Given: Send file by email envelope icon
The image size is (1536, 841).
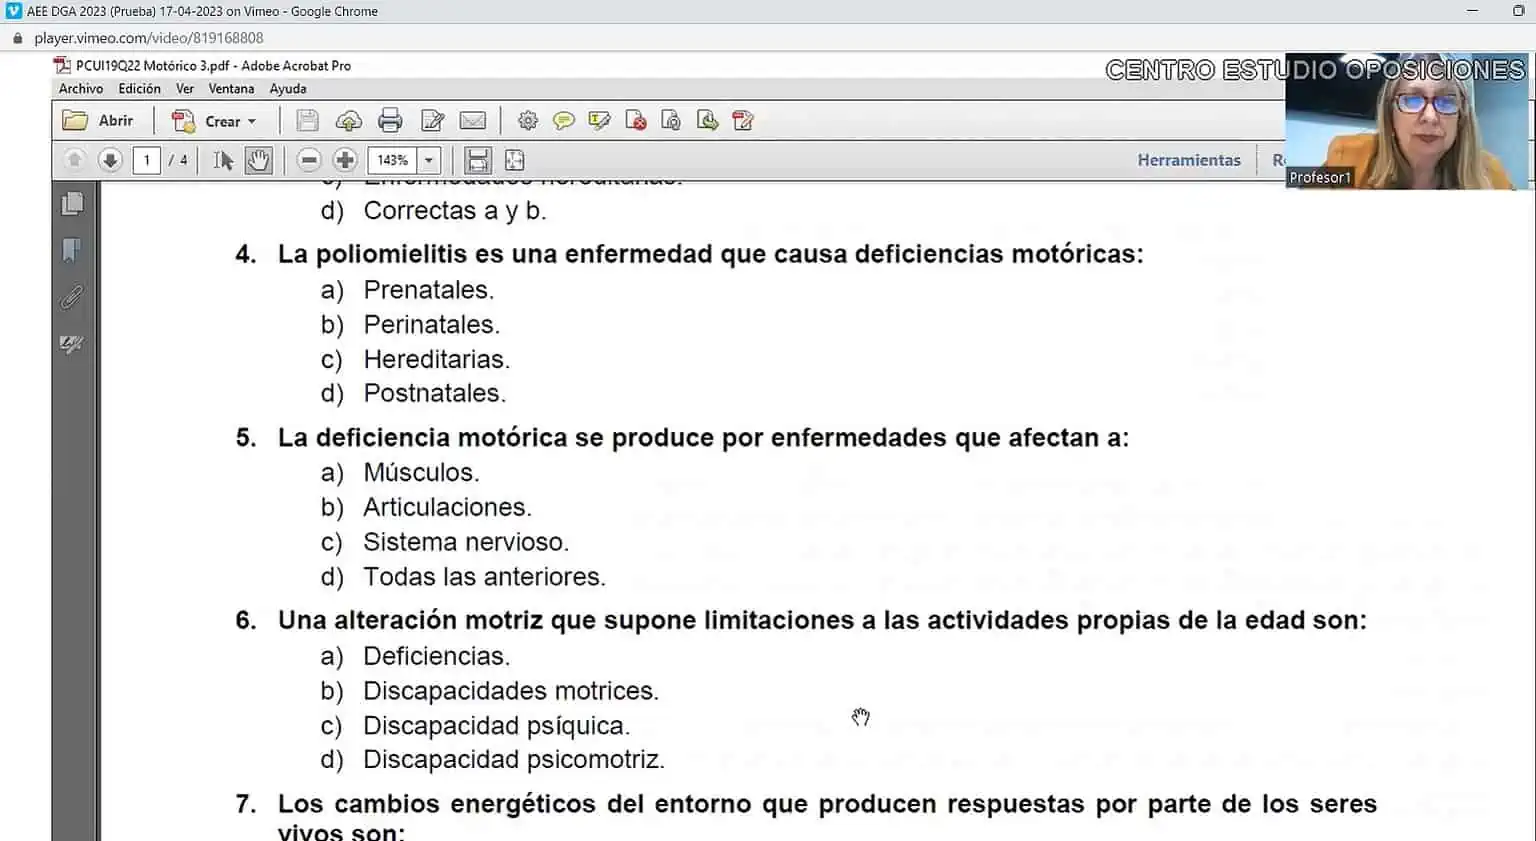Looking at the screenshot, I should (x=473, y=121).
